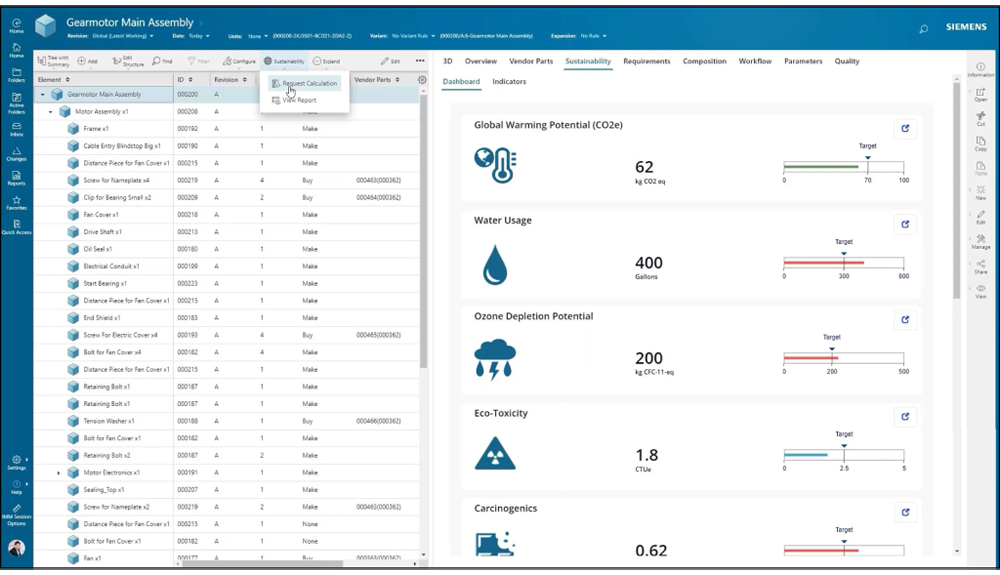Screen dimensions: 1000x575
Task: Switch to the Requirements tab
Action: pyautogui.click(x=647, y=61)
